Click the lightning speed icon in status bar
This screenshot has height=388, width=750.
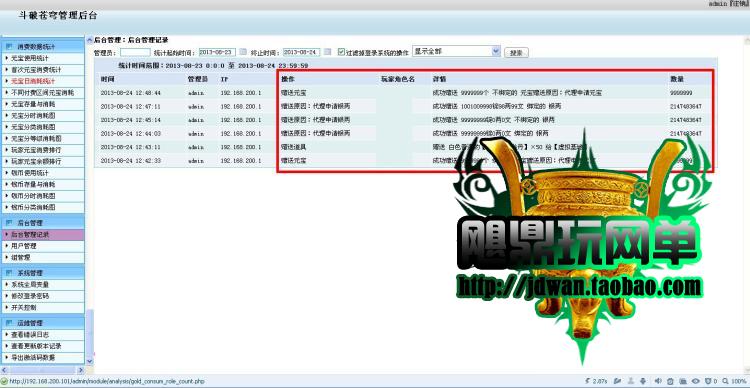[x=587, y=381]
